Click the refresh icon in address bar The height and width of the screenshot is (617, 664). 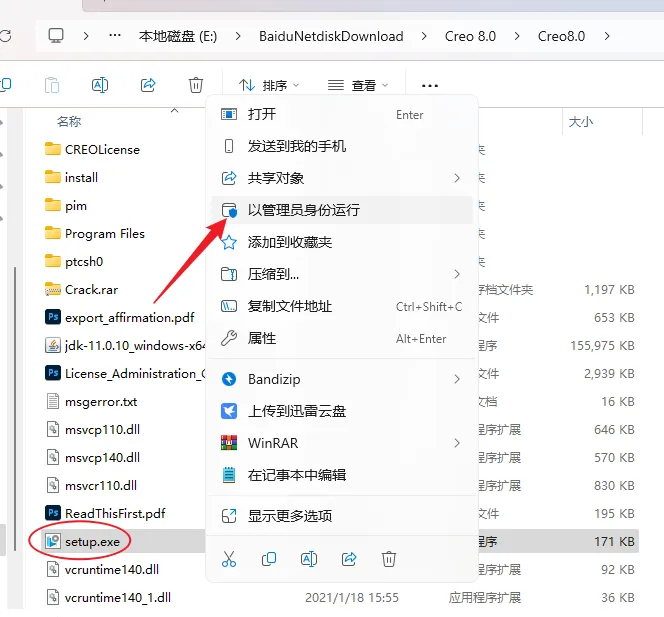coord(6,36)
